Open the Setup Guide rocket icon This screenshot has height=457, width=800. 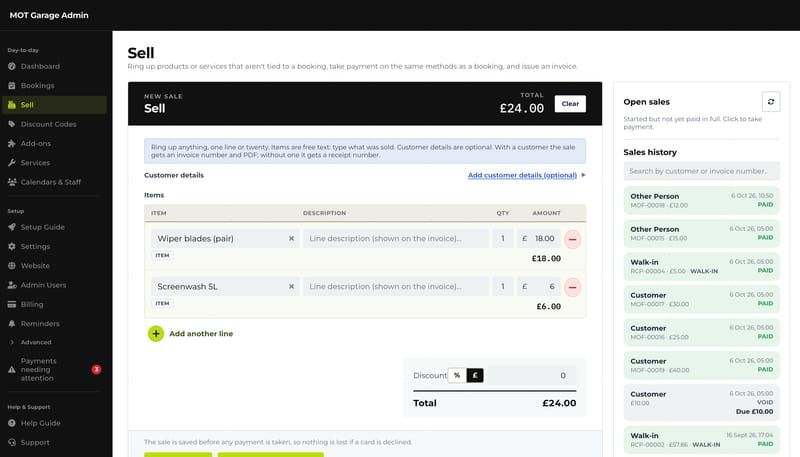tap(12, 227)
